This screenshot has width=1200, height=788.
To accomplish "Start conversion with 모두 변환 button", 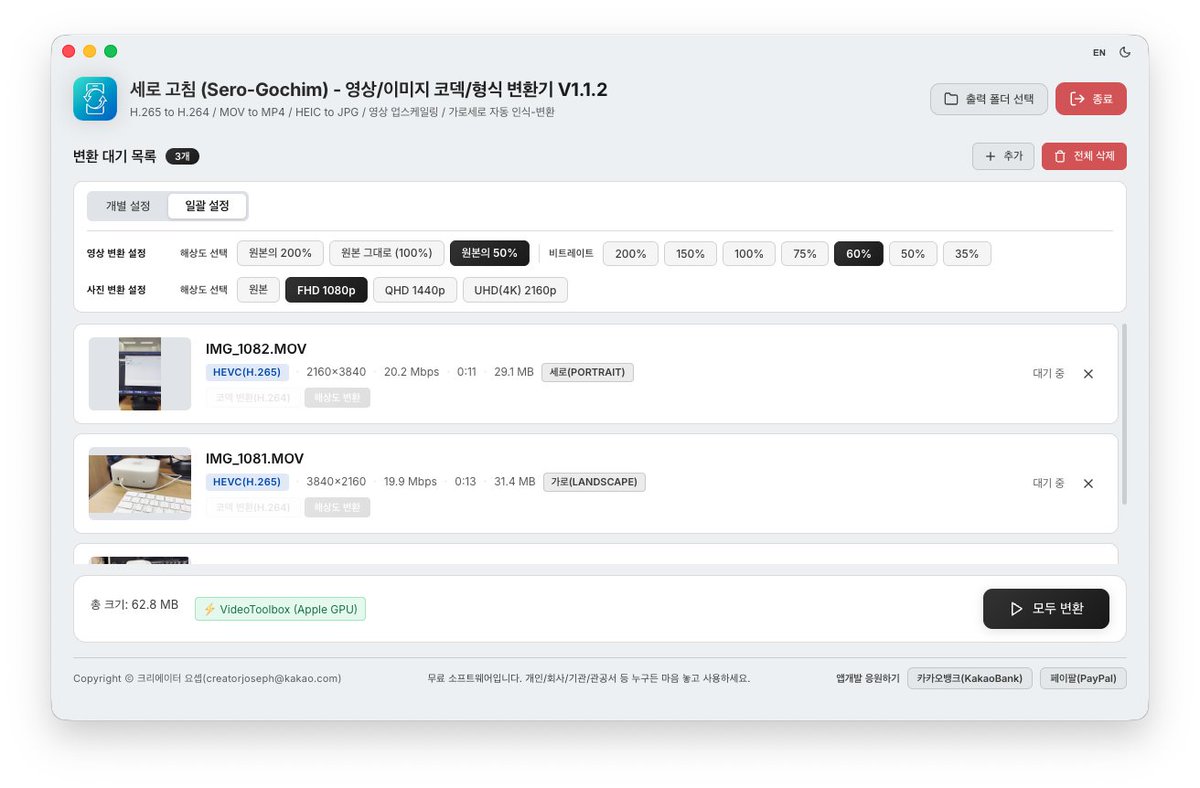I will click(x=1046, y=608).
